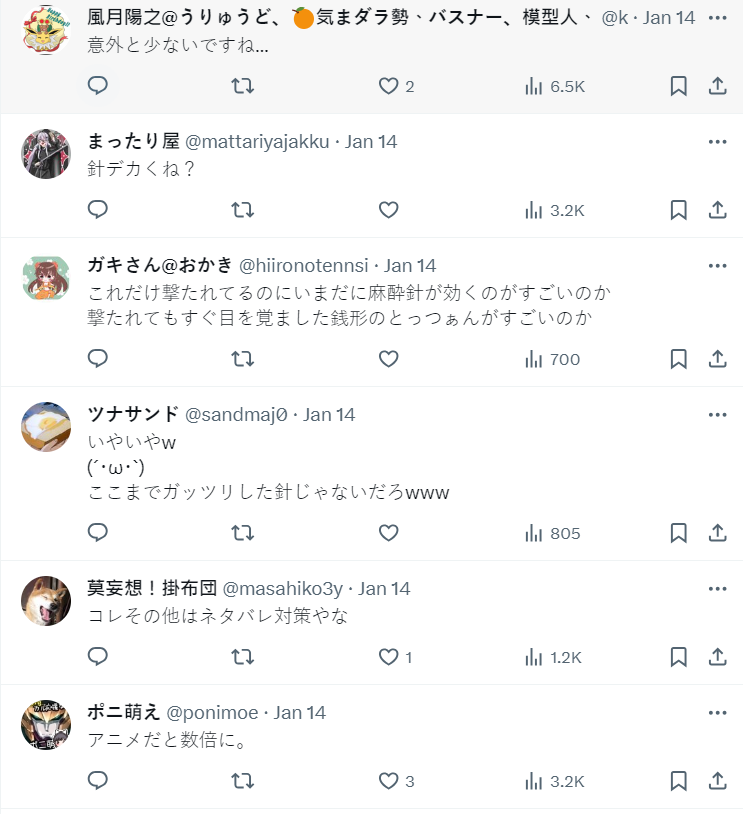
Task: Open more options for まったり屋's tweet
Action: (717, 142)
